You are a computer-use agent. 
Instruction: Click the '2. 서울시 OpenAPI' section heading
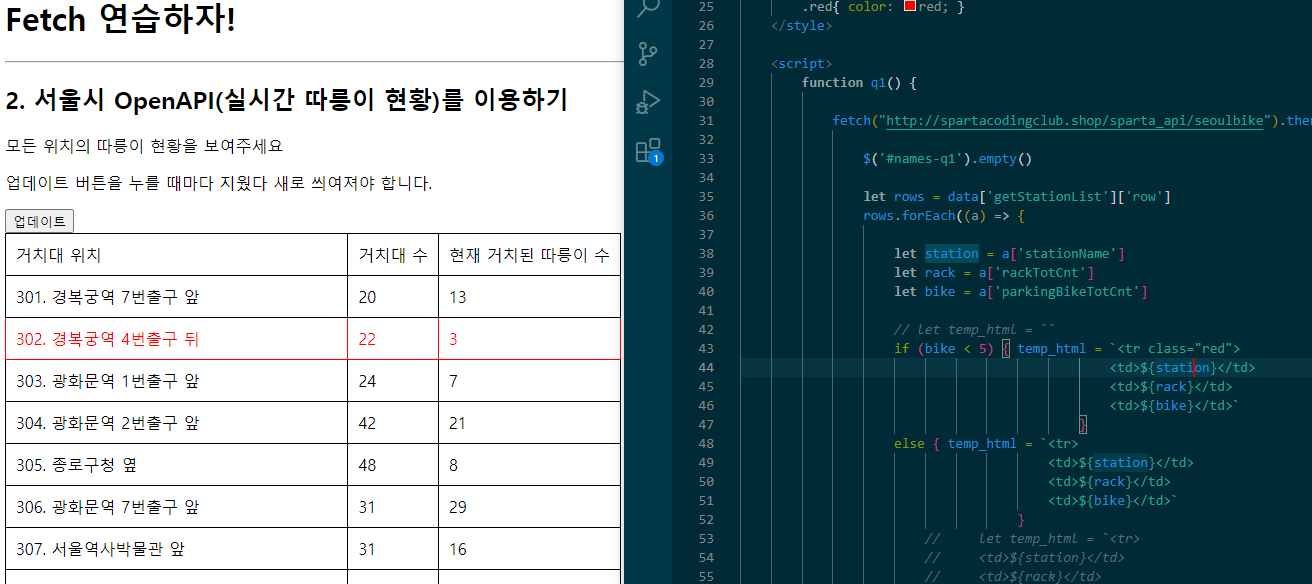pos(286,100)
